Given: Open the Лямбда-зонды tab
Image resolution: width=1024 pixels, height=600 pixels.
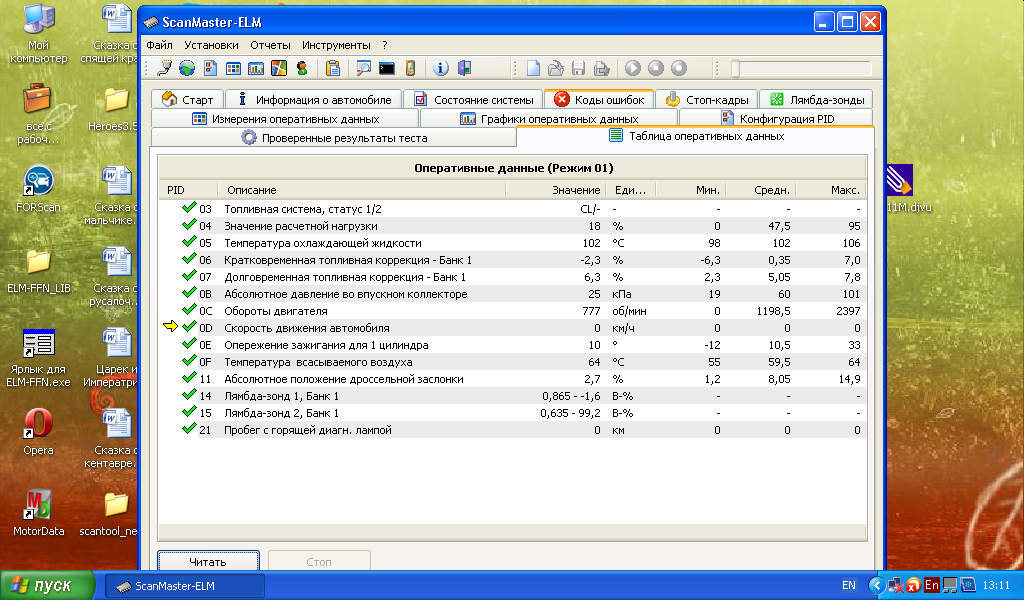Looking at the screenshot, I should coord(816,99).
